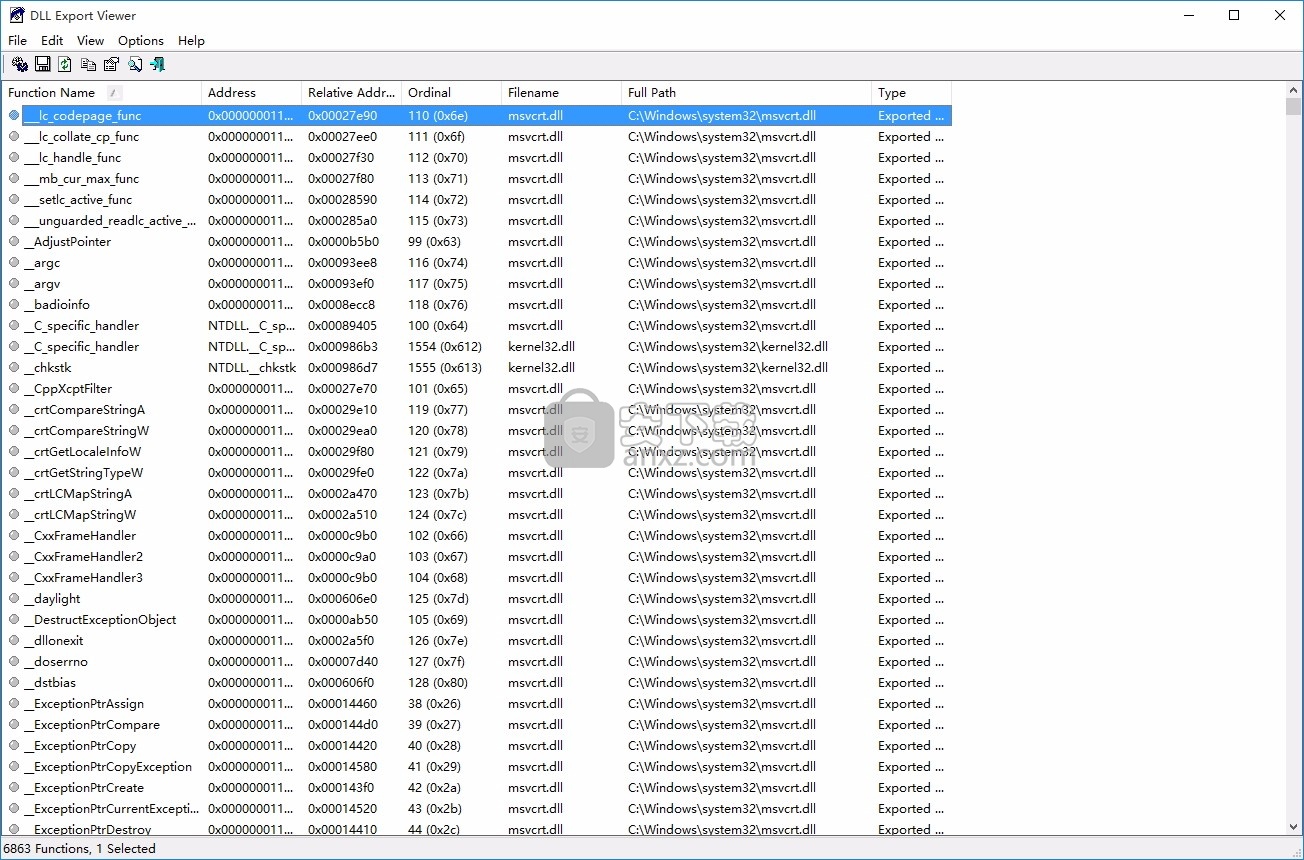This screenshot has height=860, width=1304.
Task: Click the ordinal cell 1555 (0x613)
Action: tap(445, 368)
